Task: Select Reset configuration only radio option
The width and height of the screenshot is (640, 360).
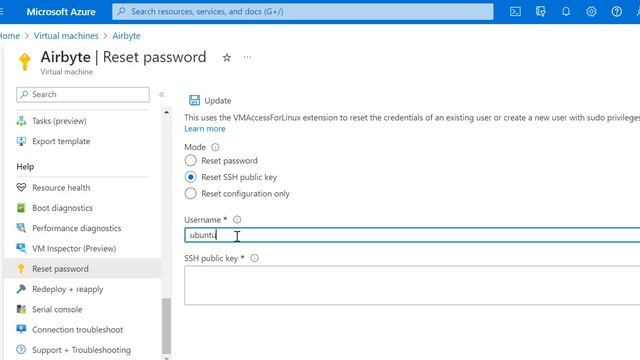Action: (x=190, y=193)
